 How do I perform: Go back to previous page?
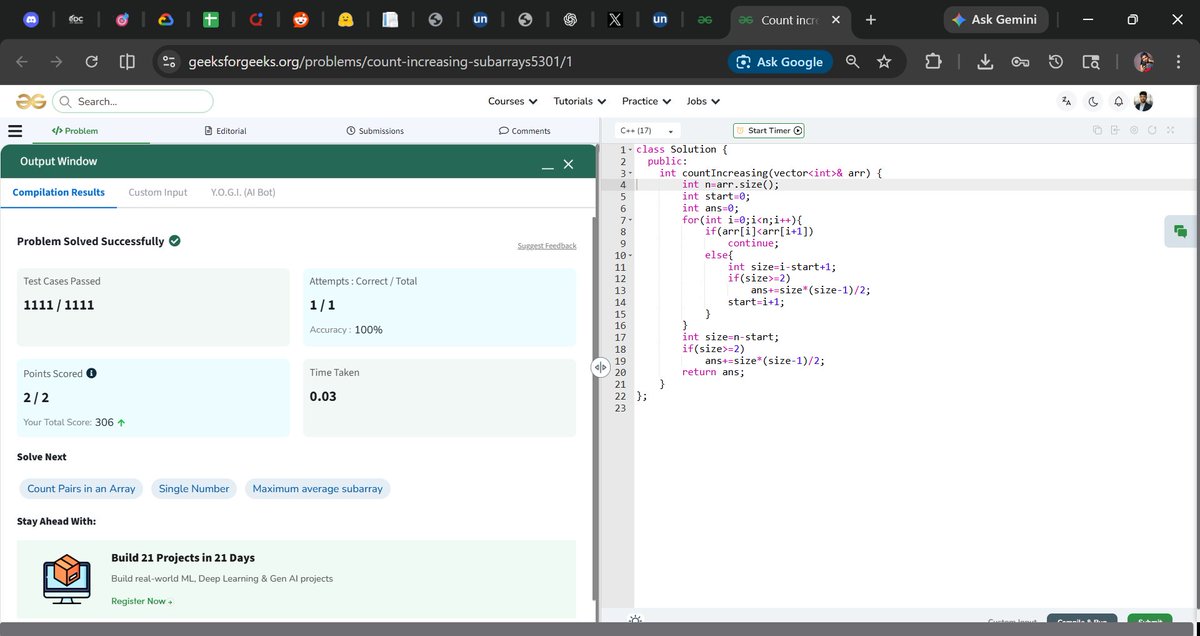tap(23, 62)
